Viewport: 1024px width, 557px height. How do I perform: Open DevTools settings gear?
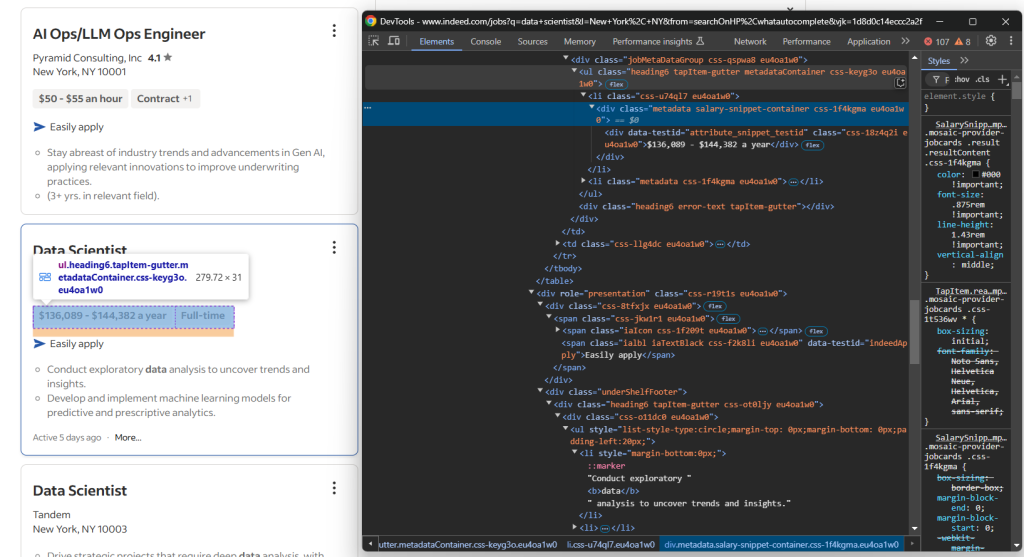tap(991, 40)
